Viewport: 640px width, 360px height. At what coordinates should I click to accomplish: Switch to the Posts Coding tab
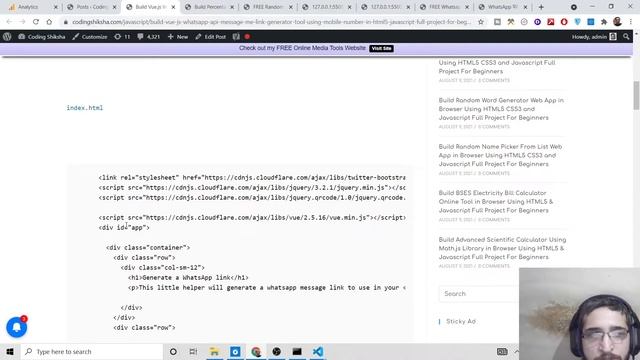(91, 7)
